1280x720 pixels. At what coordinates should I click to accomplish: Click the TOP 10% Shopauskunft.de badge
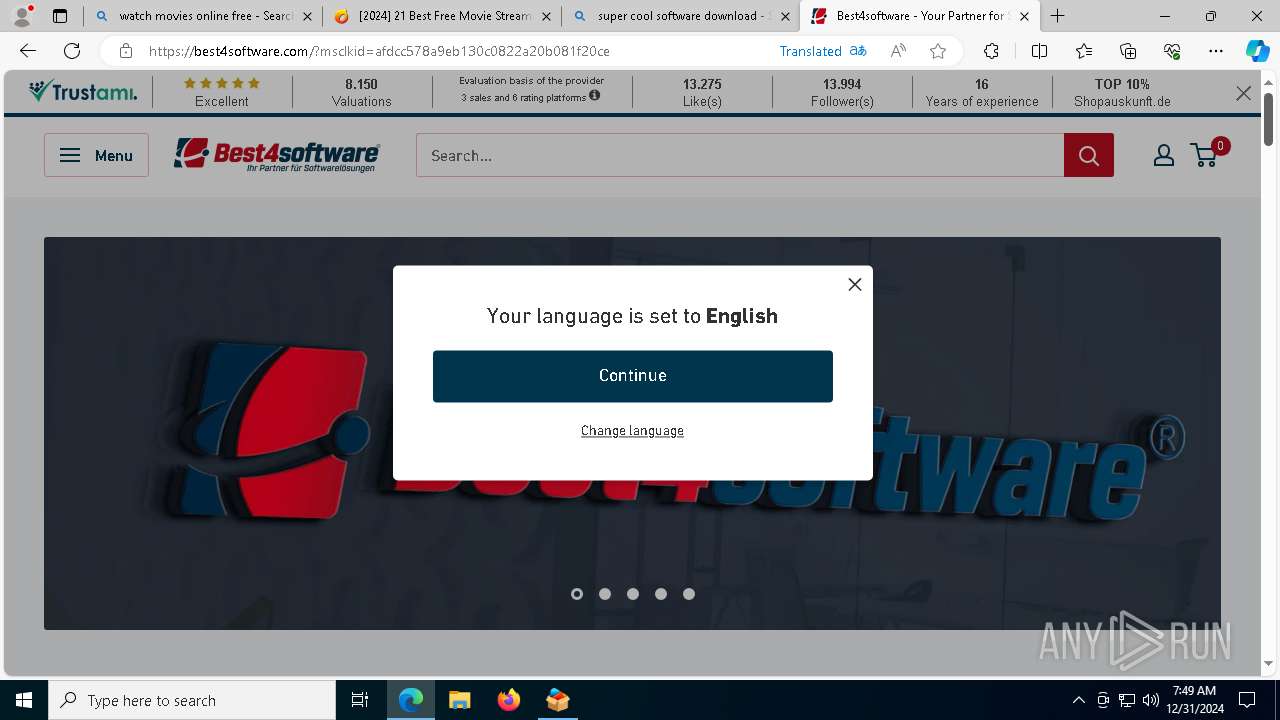click(1122, 93)
